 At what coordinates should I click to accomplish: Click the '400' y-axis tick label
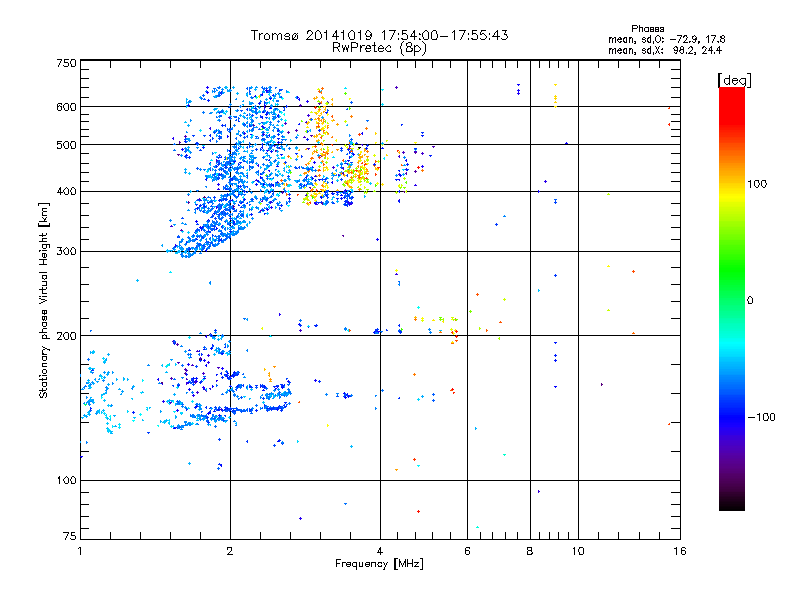tap(66, 191)
